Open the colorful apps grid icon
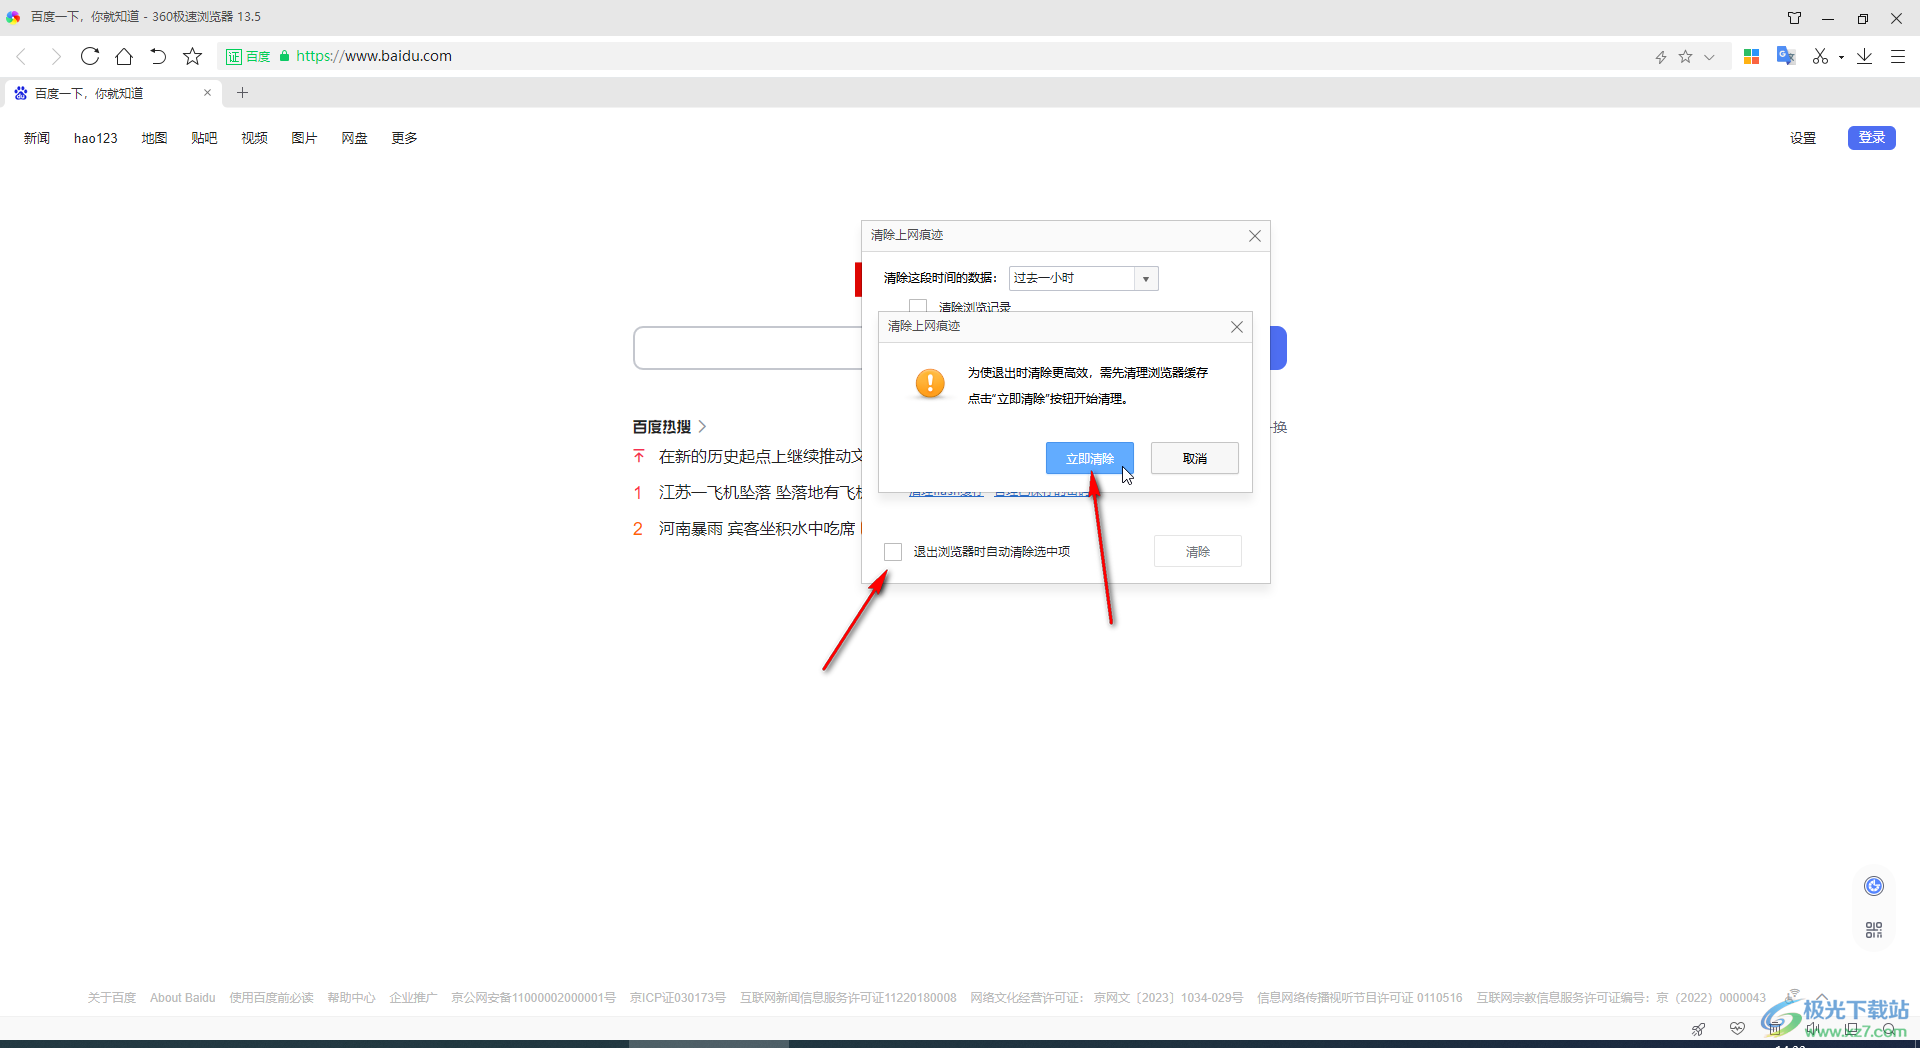 tap(1751, 56)
